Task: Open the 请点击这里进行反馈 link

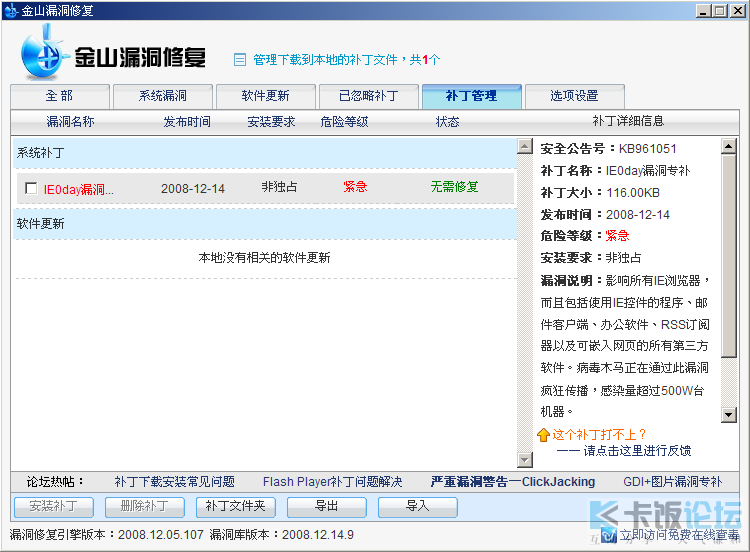Action: tap(637, 451)
